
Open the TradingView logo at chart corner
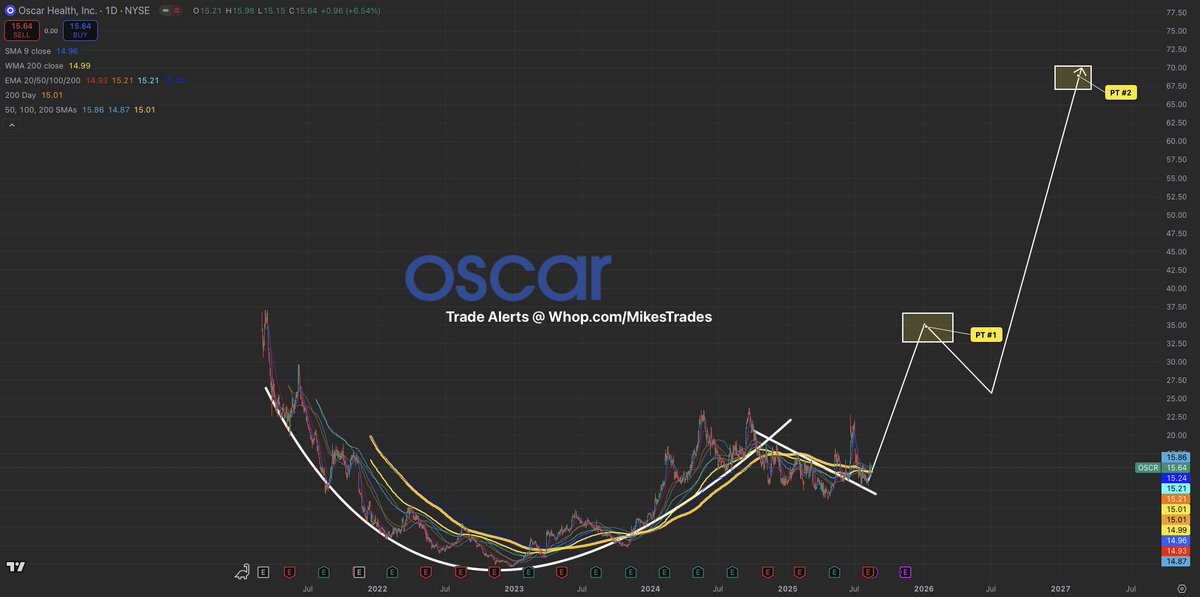(x=15, y=567)
